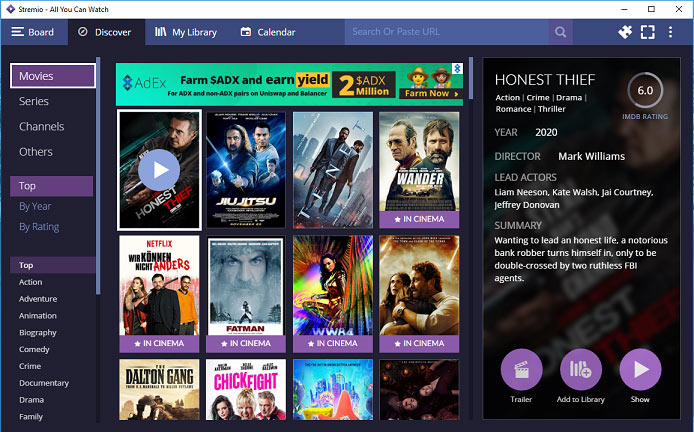Screen dimensions: 694x432
Task: Minimize the Stremio window
Action: click(624, 9)
